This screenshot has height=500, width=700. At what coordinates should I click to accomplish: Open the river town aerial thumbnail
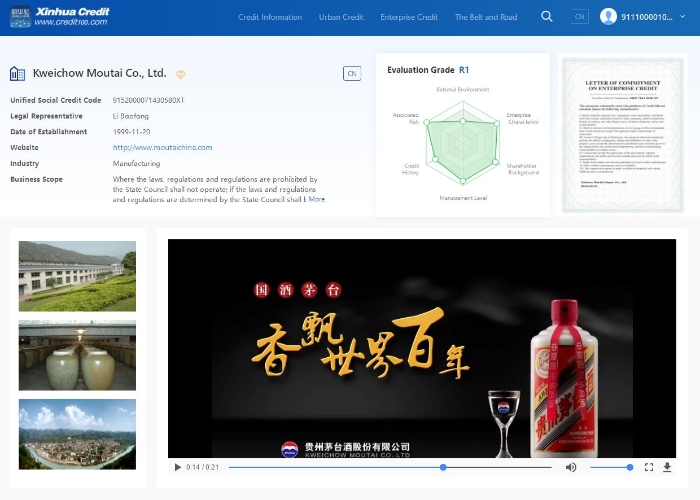77,434
